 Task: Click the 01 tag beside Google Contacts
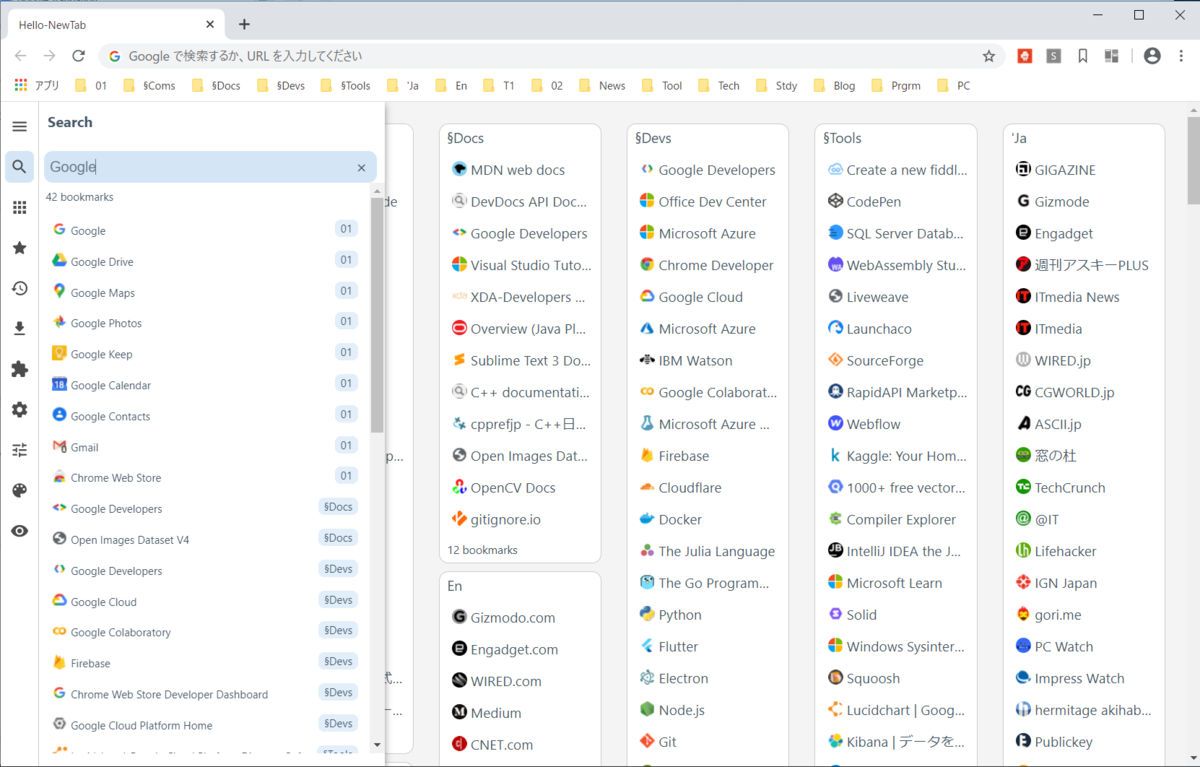point(346,414)
